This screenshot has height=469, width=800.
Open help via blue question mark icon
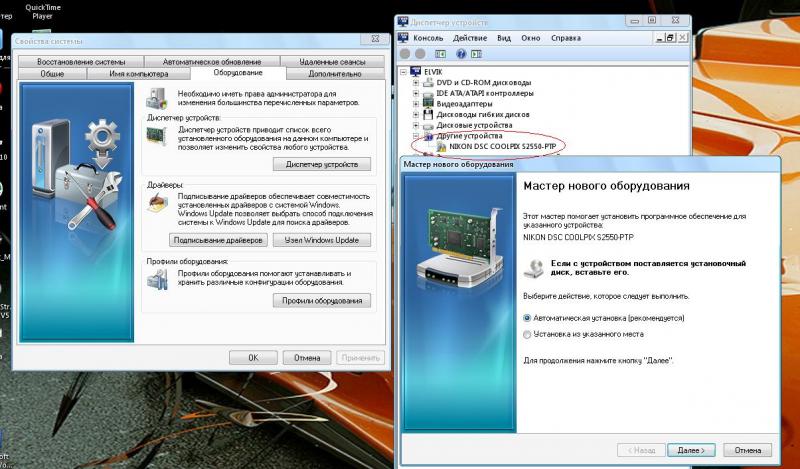461,54
